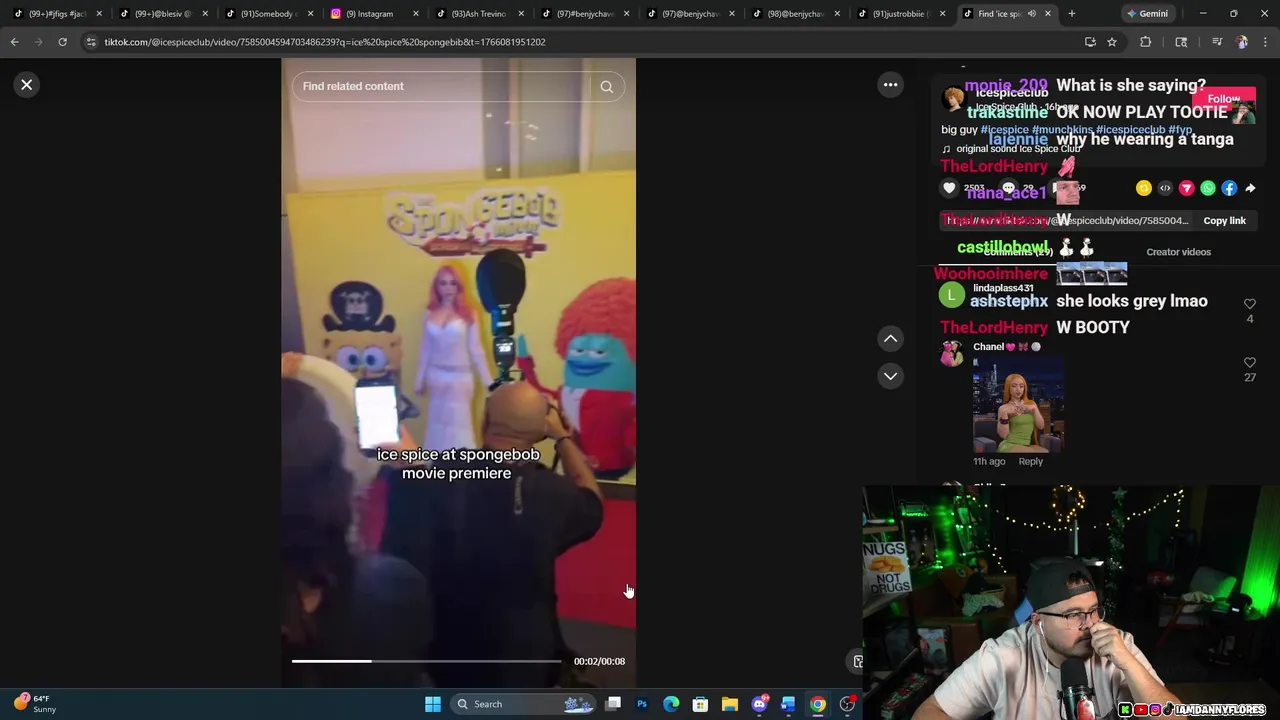Viewport: 1280px width, 720px height.
Task: Open File Explorer from the taskbar
Action: click(x=730, y=704)
